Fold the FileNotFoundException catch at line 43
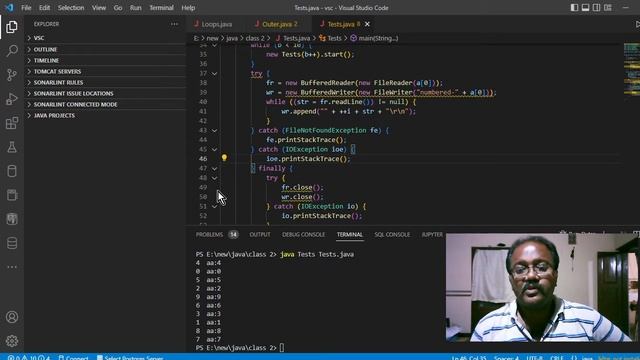Screen dimensions: 640x360 (214, 131)
